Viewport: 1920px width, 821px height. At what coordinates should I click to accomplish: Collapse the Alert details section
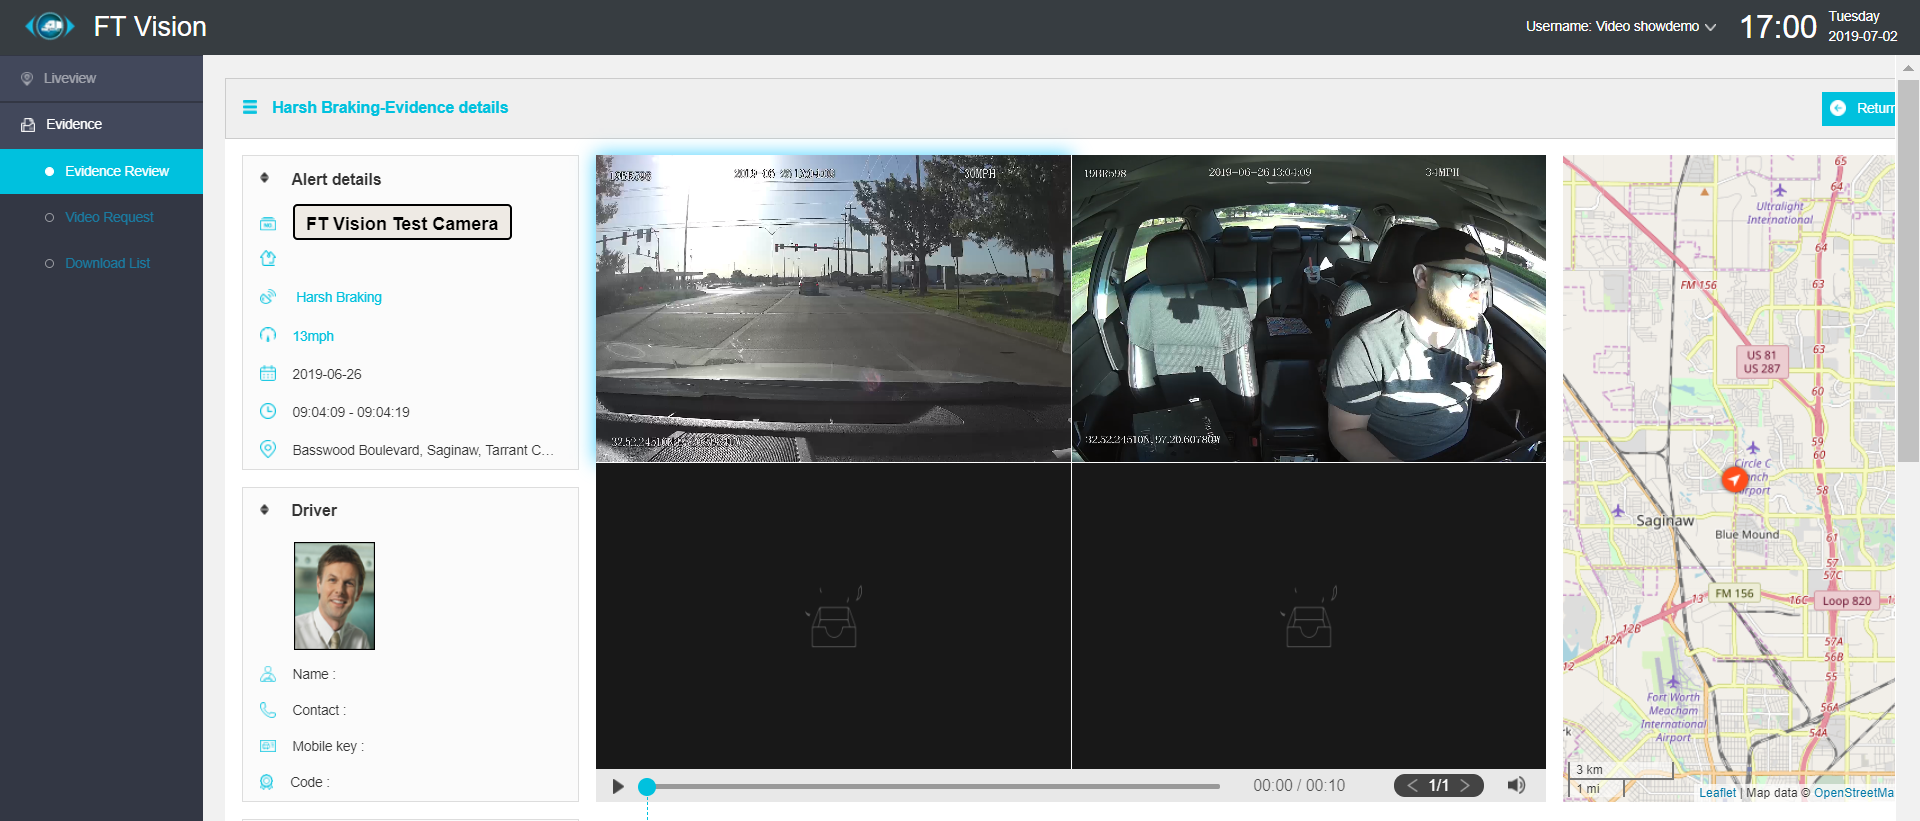pyautogui.click(x=265, y=178)
